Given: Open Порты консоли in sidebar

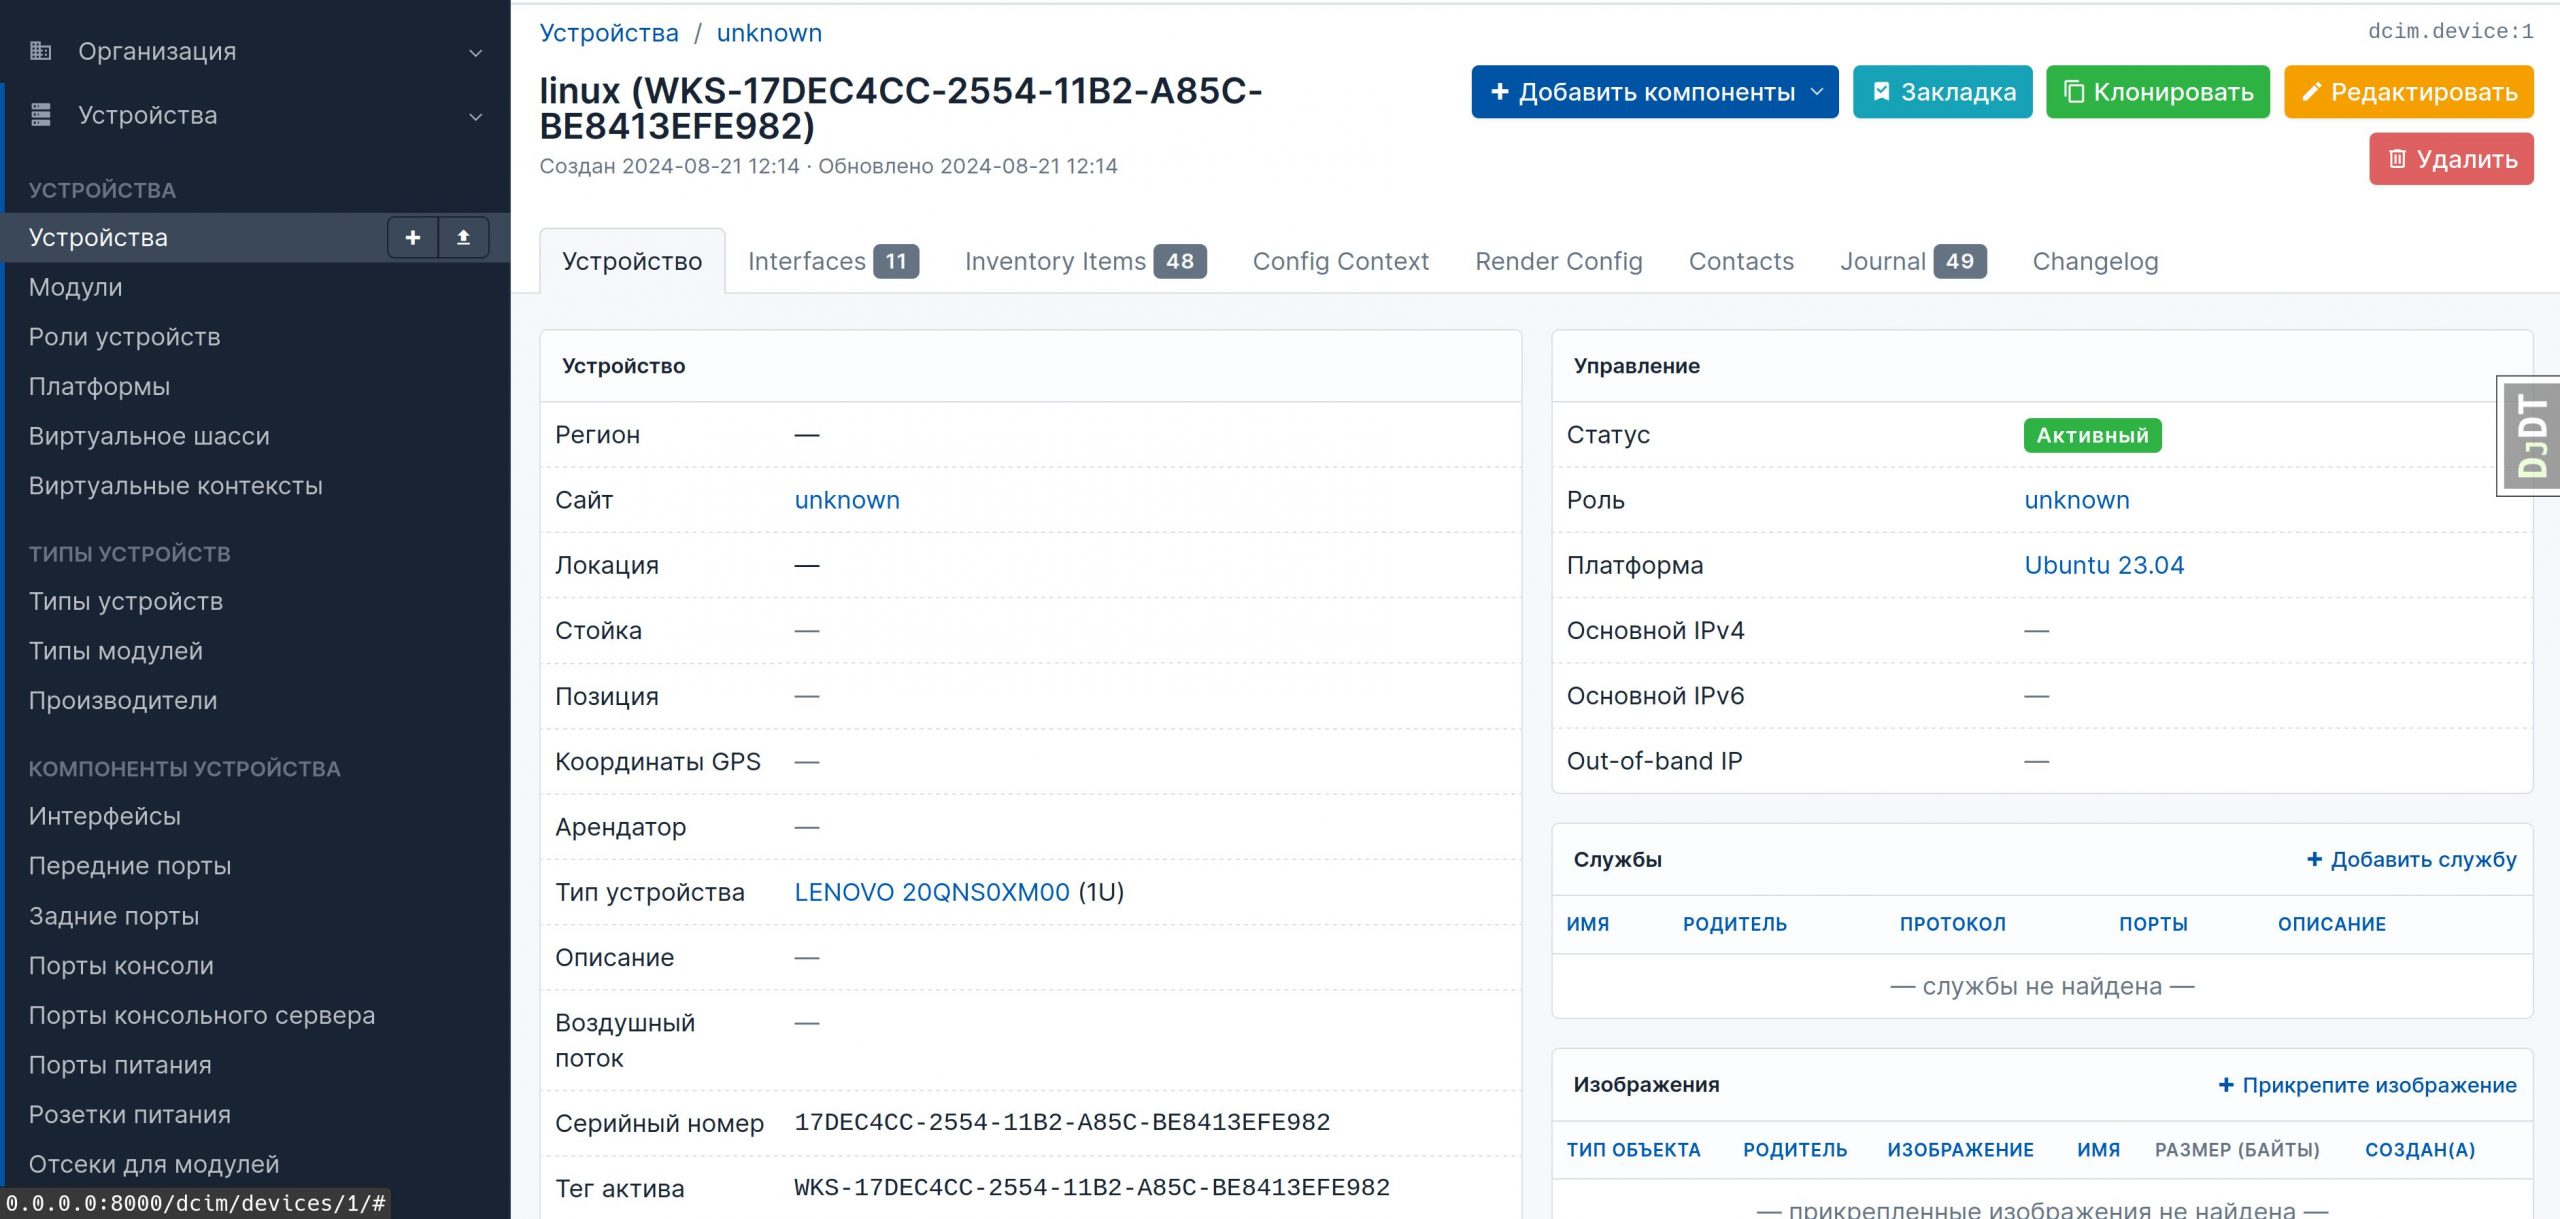Looking at the screenshot, I should [122, 966].
